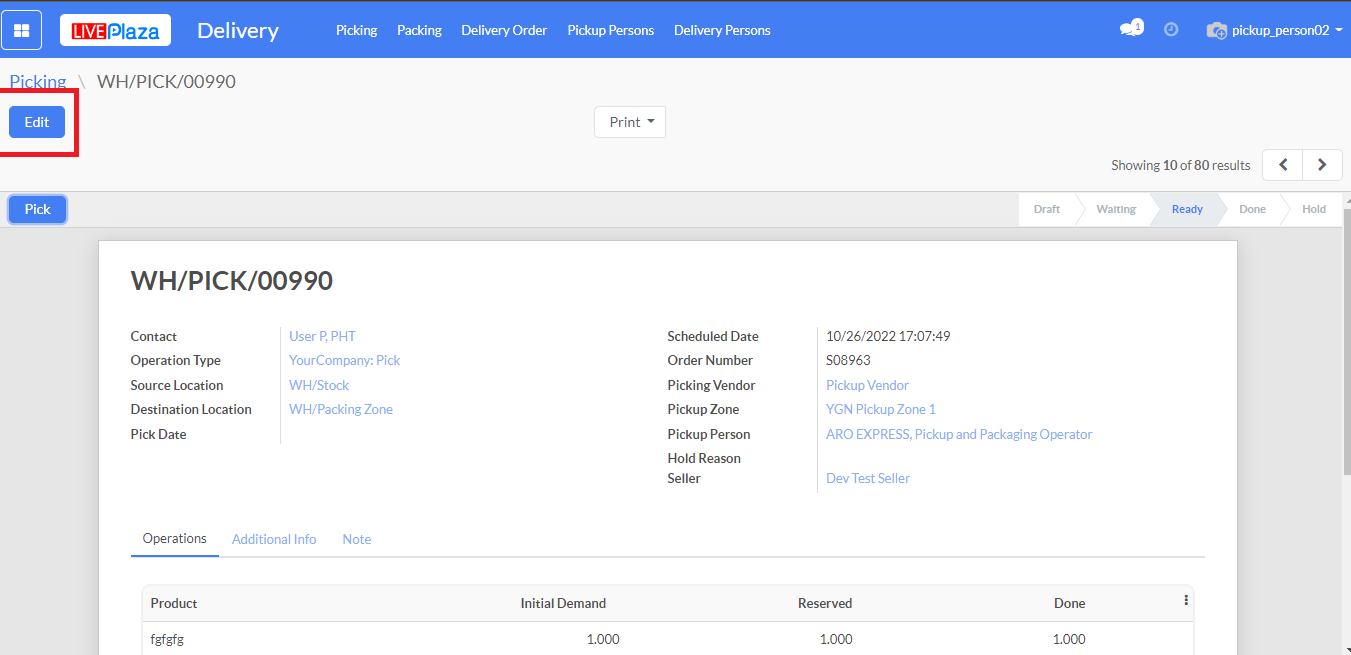Open the conversations chat icon

pyautogui.click(x=1130, y=29)
